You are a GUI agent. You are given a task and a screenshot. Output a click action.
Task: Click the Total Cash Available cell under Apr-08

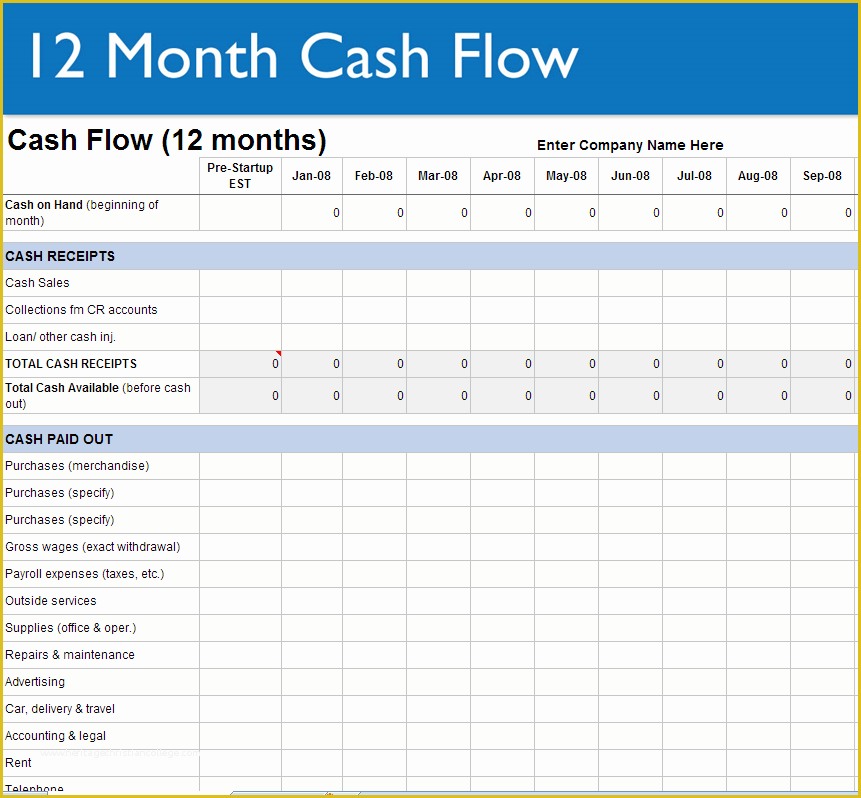tap(502, 395)
